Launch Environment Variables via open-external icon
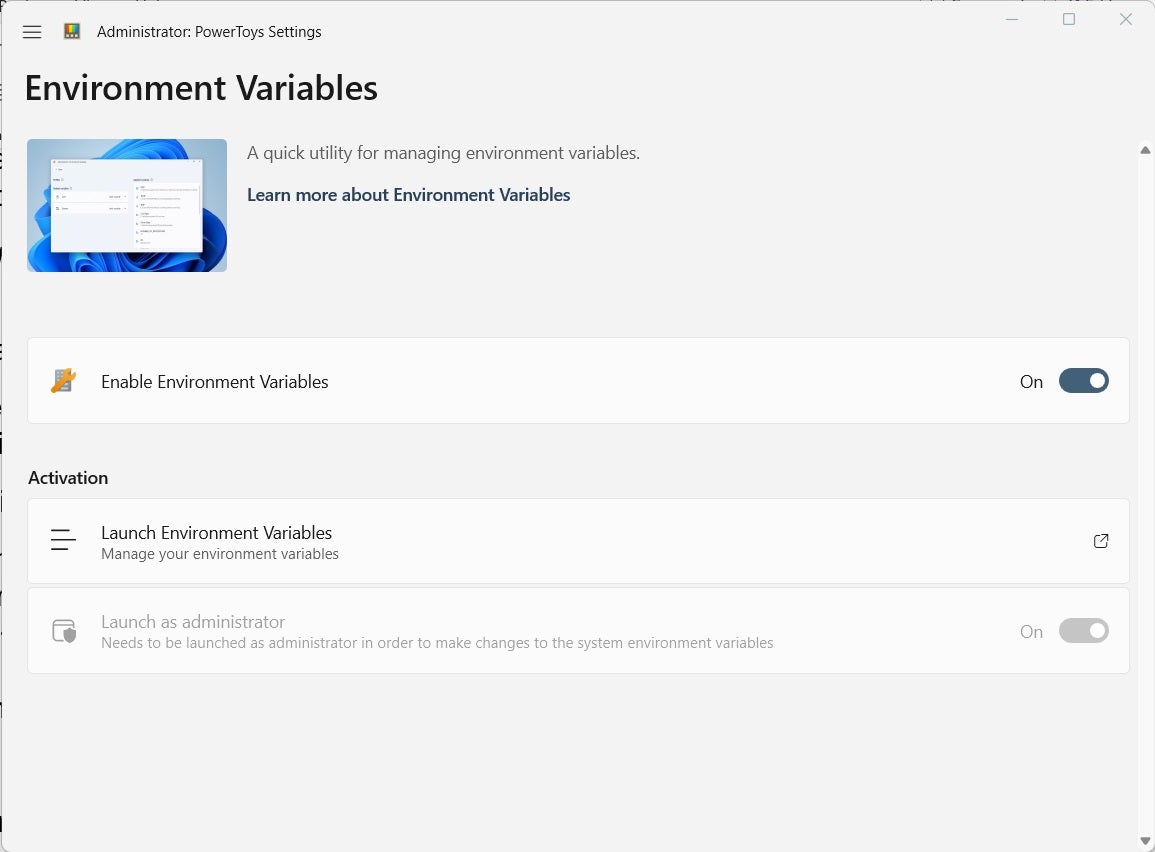The width and height of the screenshot is (1155, 852). coord(1100,541)
